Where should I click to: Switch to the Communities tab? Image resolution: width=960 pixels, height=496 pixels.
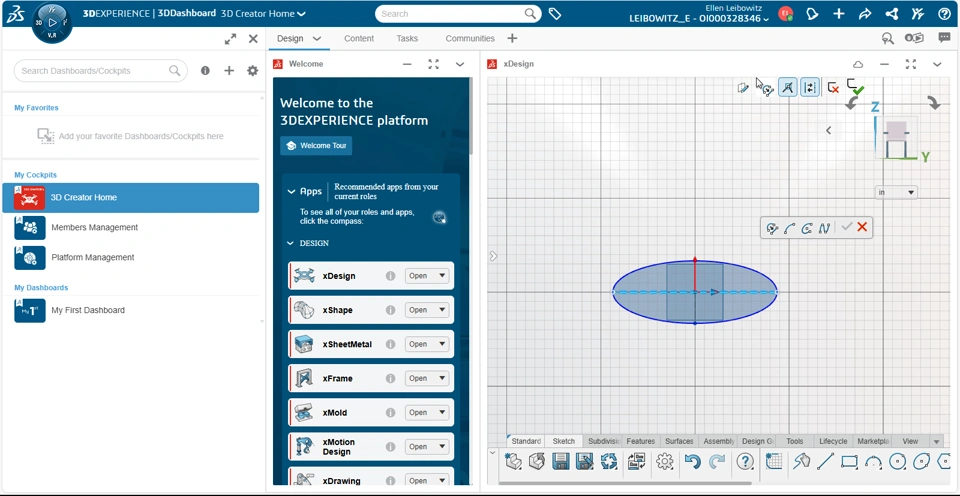coord(470,38)
